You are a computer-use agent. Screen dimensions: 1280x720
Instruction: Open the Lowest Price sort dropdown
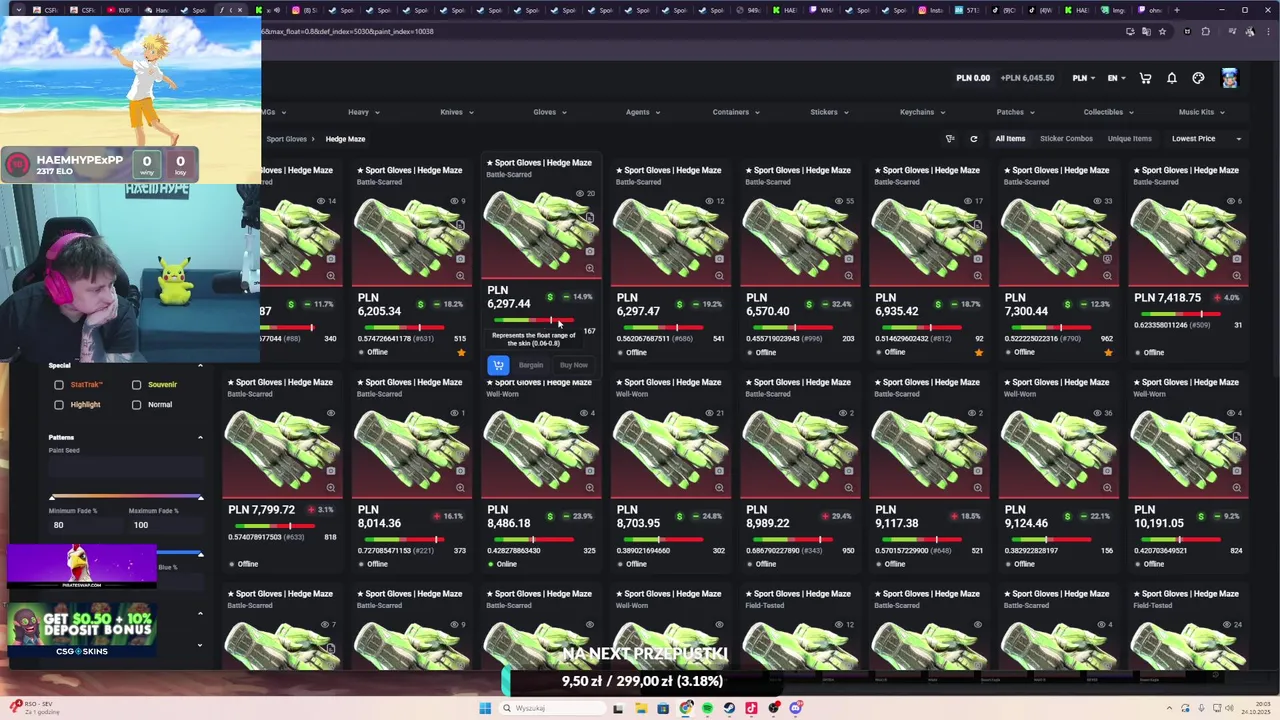[x=1207, y=139]
